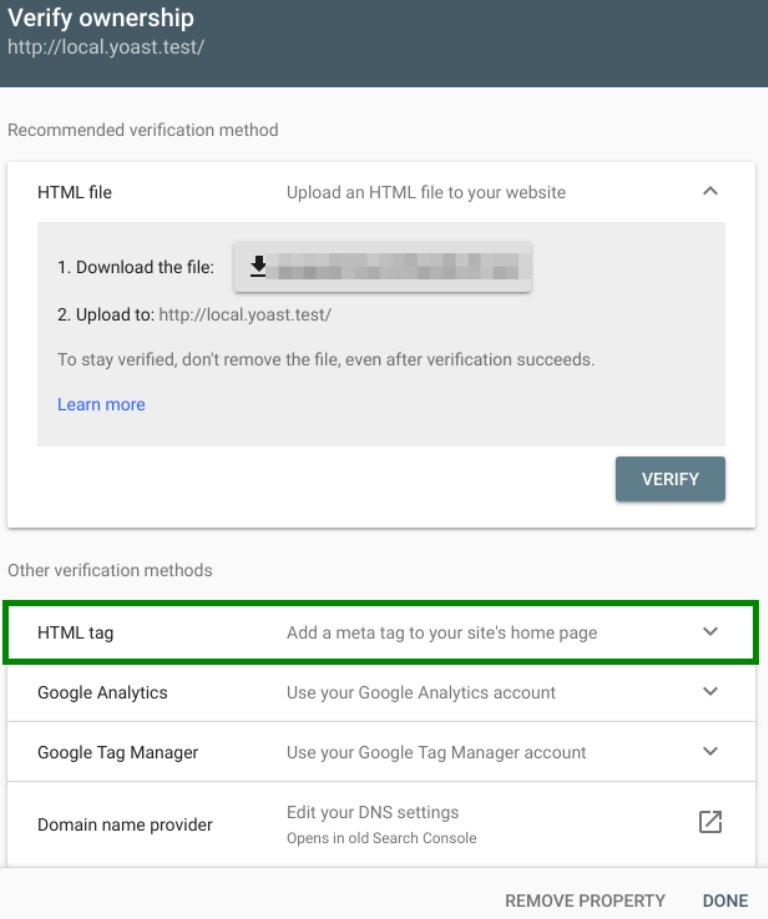Click '1. Download the file:' label
Image resolution: width=768 pixels, height=919 pixels.
coord(136,267)
